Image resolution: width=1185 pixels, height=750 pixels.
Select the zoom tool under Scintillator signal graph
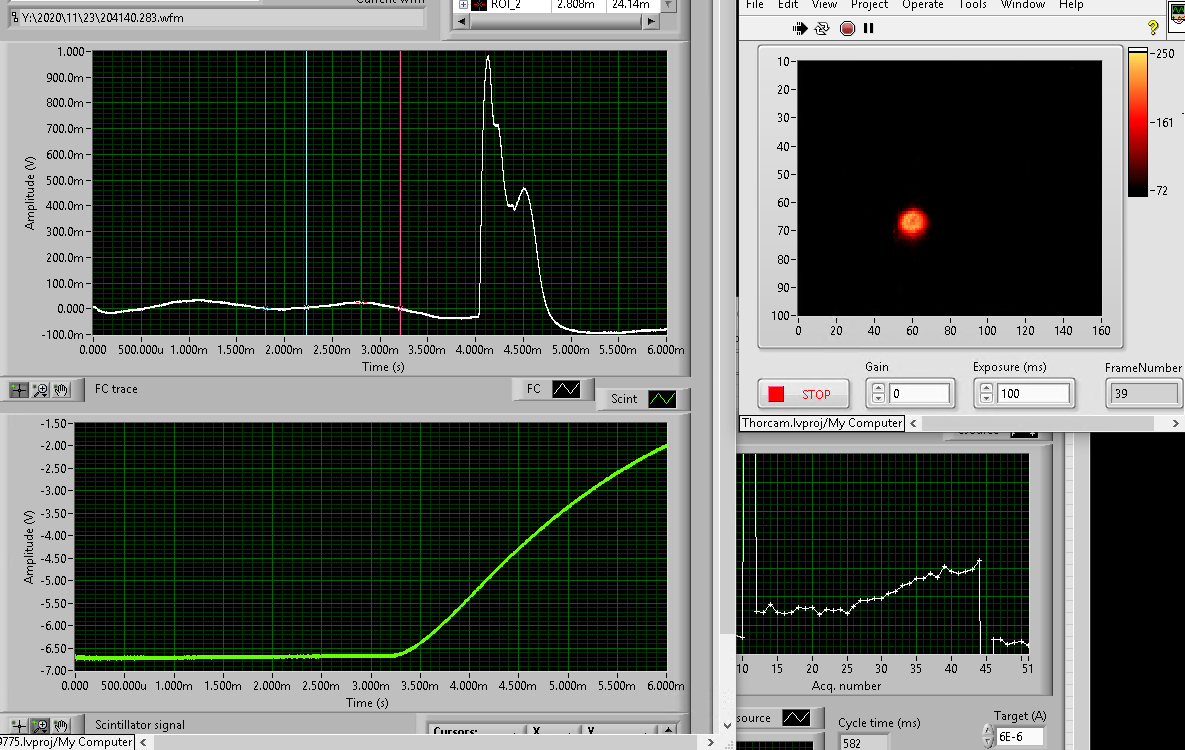click(41, 725)
